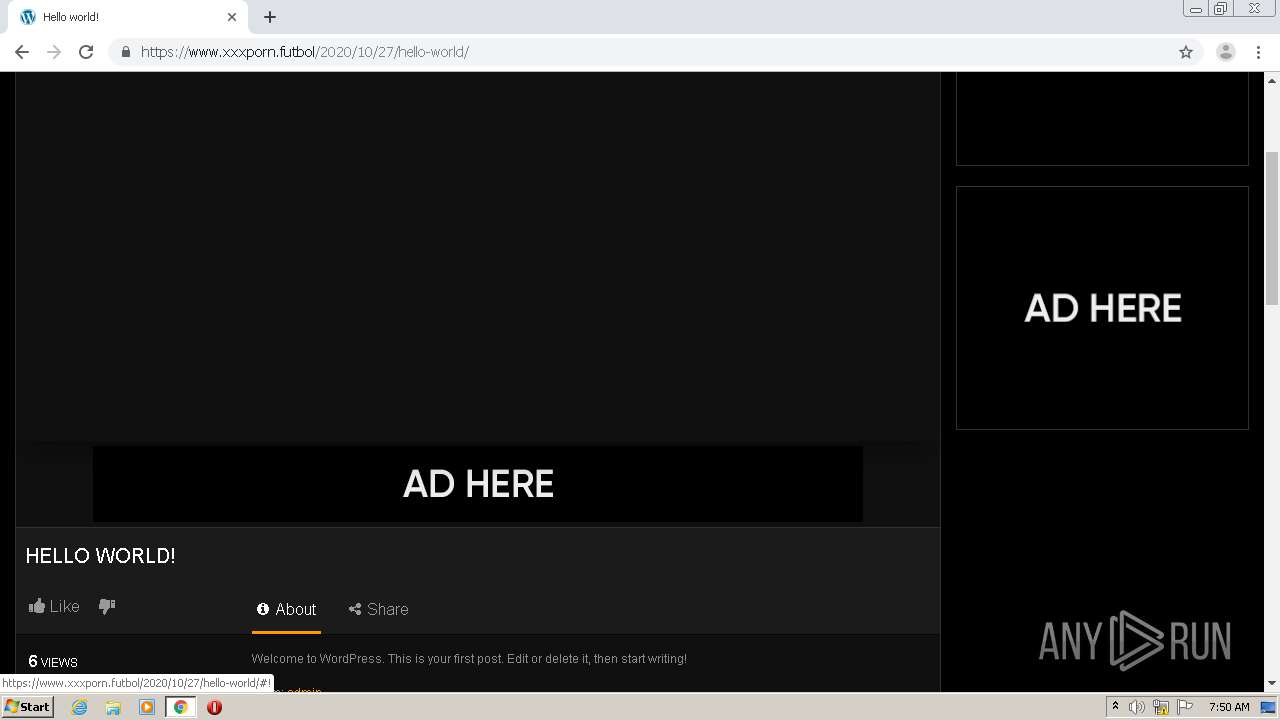
Task: Open Internet Explorer from taskbar
Action: click(80, 707)
